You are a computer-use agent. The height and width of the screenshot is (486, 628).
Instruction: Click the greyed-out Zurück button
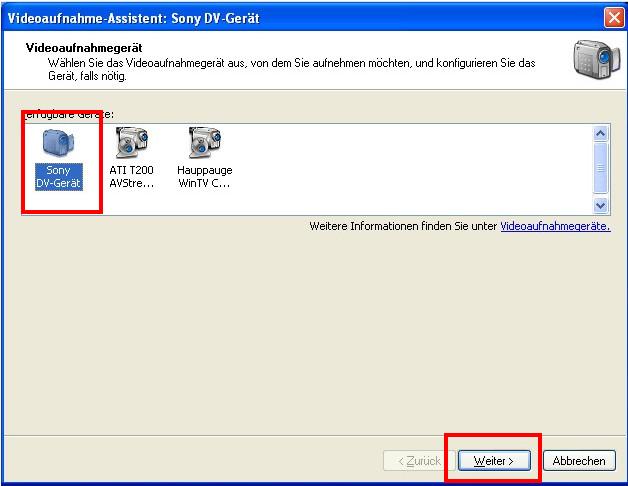pos(418,461)
